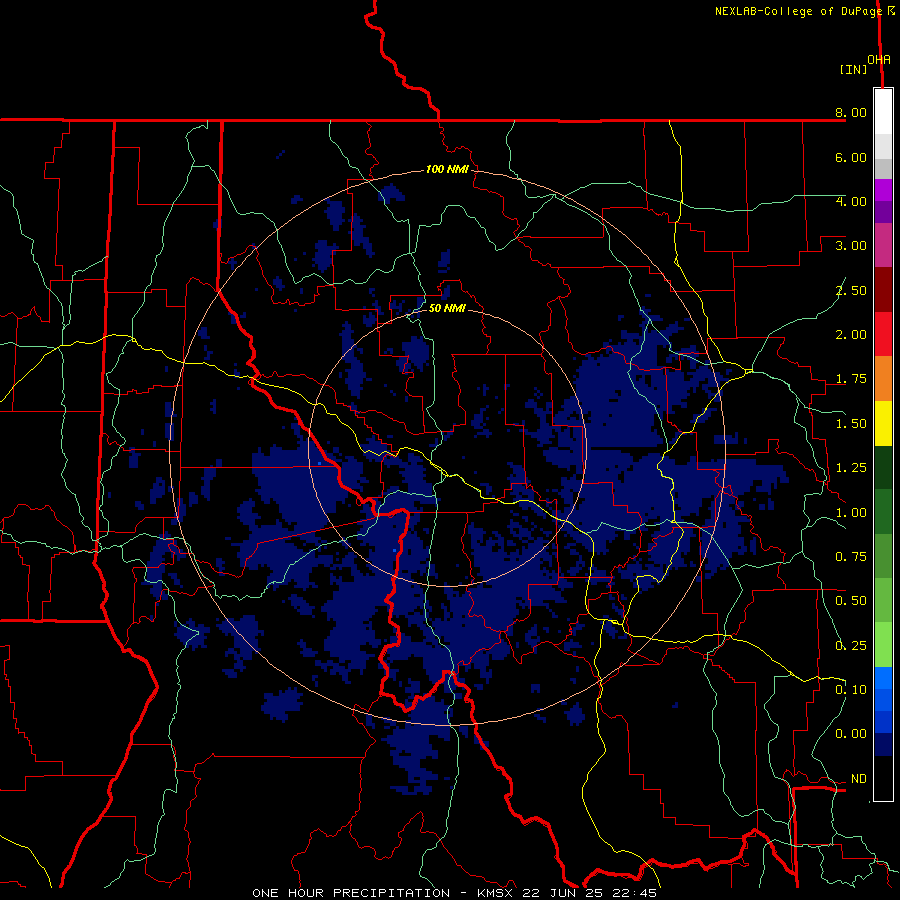The width and height of the screenshot is (900, 900).
Task: Click the 6.00 legend value
Action: pos(851,157)
